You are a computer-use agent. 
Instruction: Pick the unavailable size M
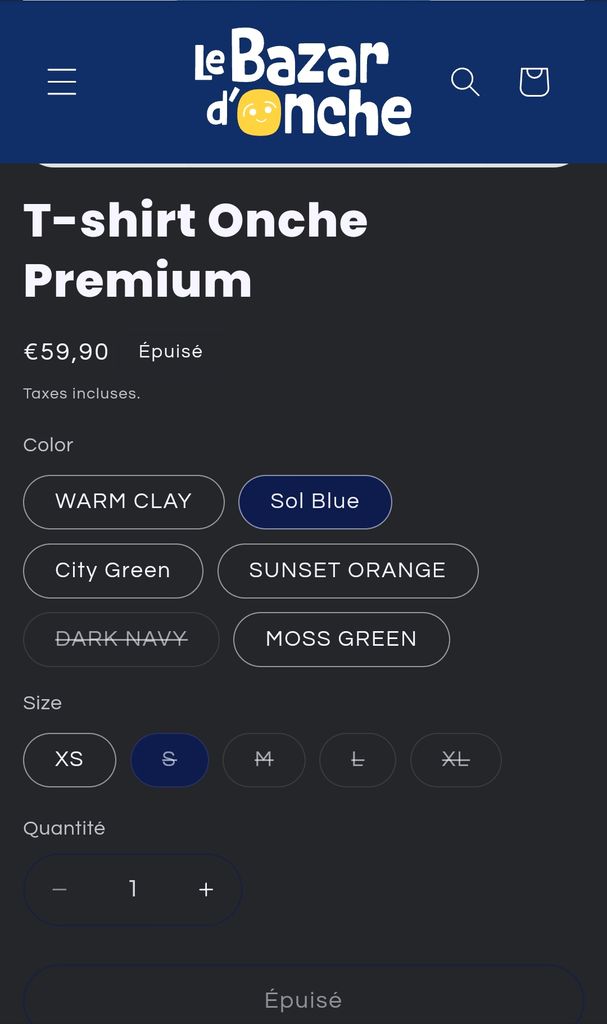coord(264,759)
